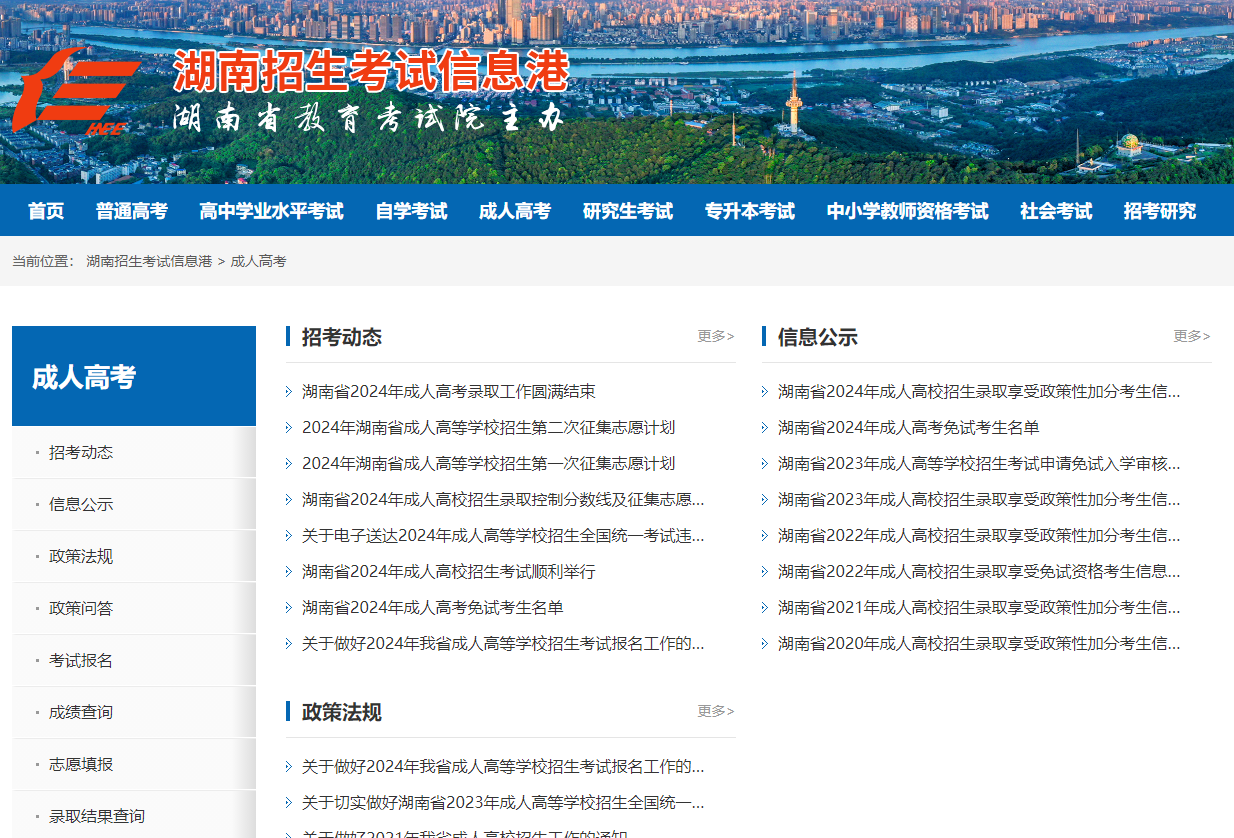
Task: Open 湖南省2024年成人高考录取工作圆满结束 article
Action: pyautogui.click(x=448, y=390)
